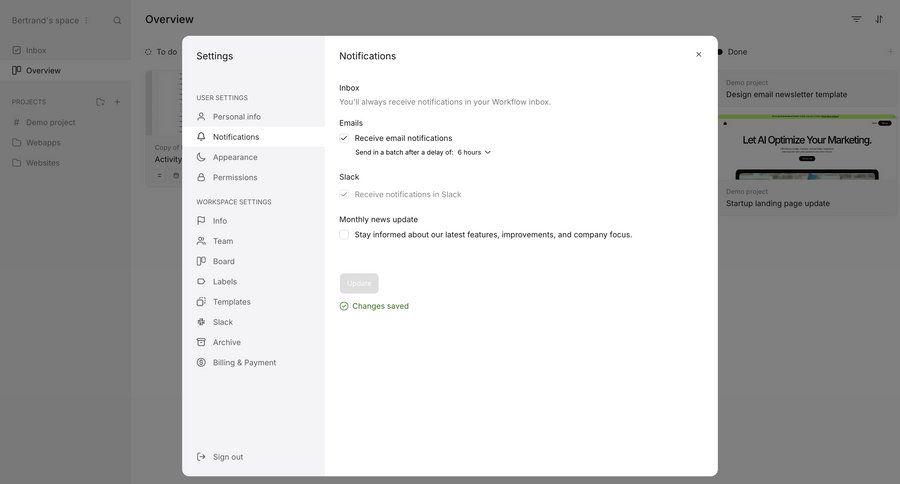Viewport: 900px width, 484px height.
Task: Toggle Receive notifications in Slack checkbox
Action: [x=344, y=194]
